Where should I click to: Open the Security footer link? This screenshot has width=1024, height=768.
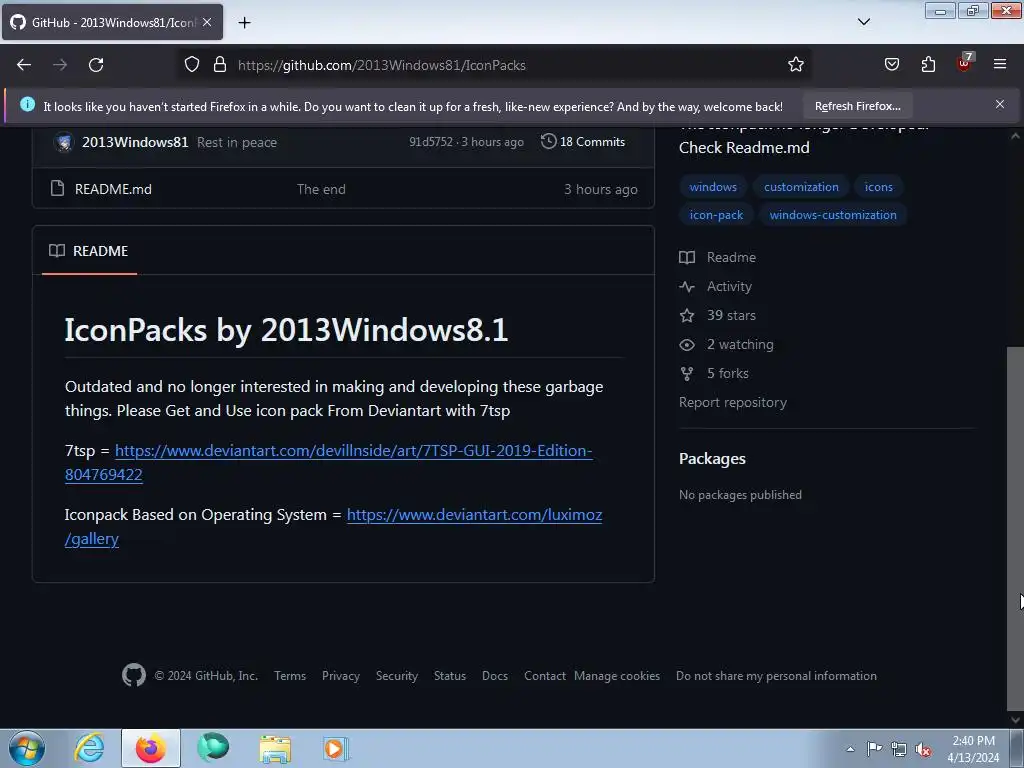[x=396, y=676]
